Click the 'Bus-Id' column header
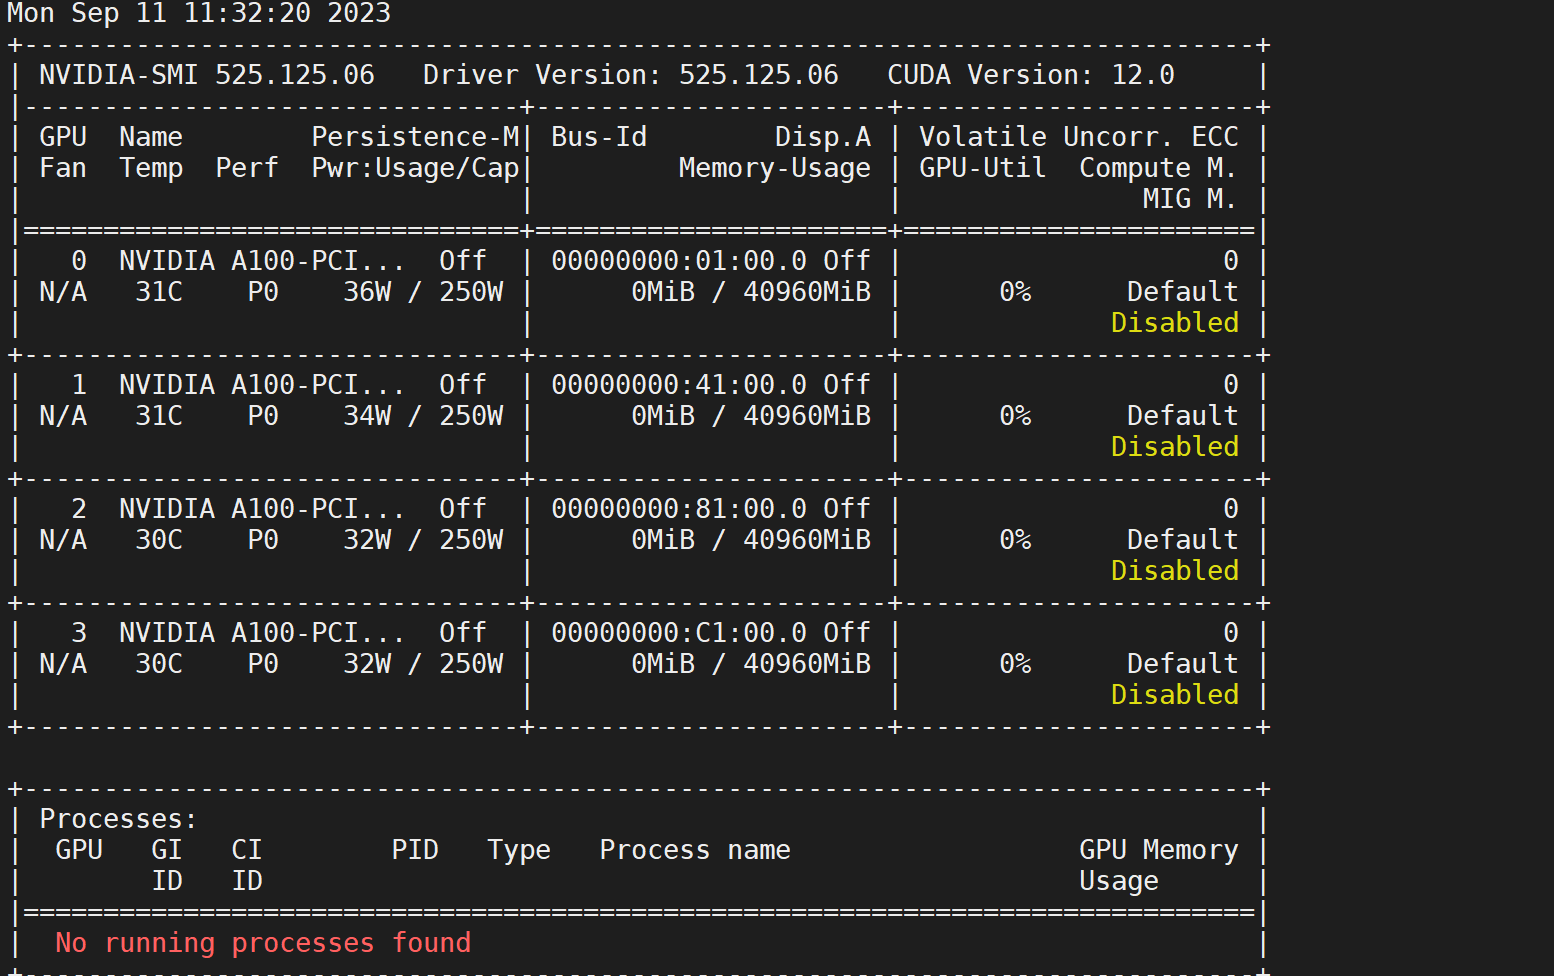Viewport: 1554px width, 976px height. (599, 137)
